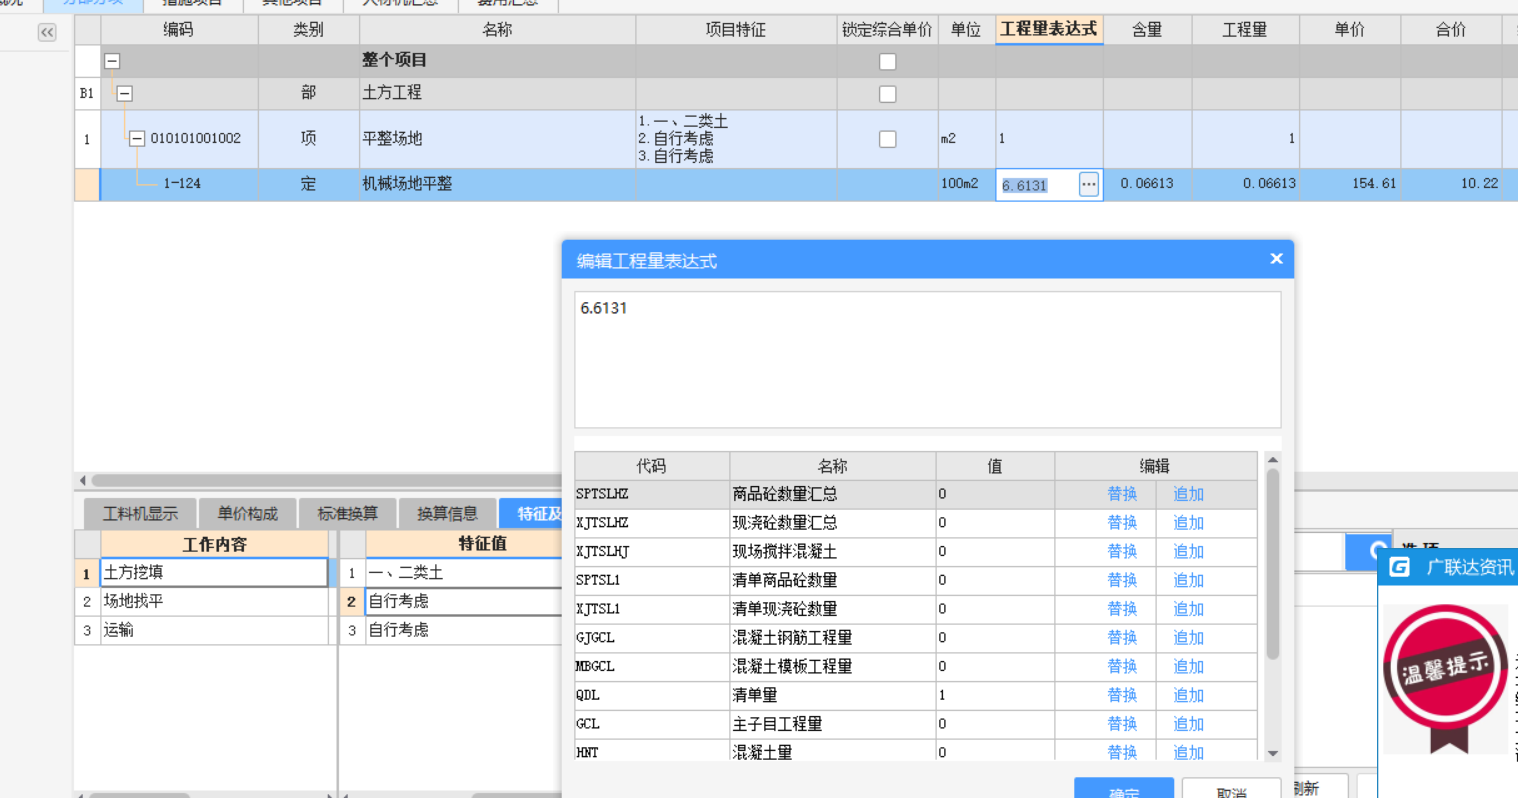This screenshot has width=1518, height=798.
Task: Click 追加 for XJTSLHJ row
Action: tap(1188, 552)
